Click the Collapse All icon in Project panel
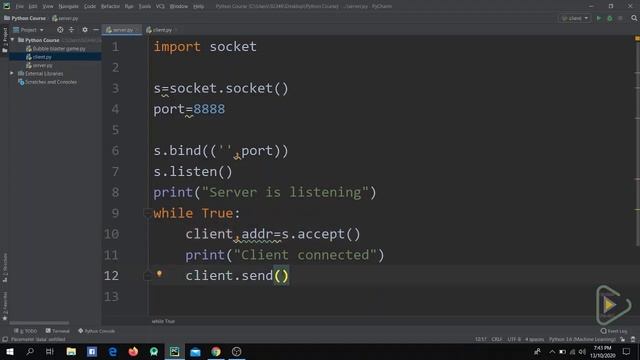The width and height of the screenshot is (640, 360). pyautogui.click(x=71, y=30)
